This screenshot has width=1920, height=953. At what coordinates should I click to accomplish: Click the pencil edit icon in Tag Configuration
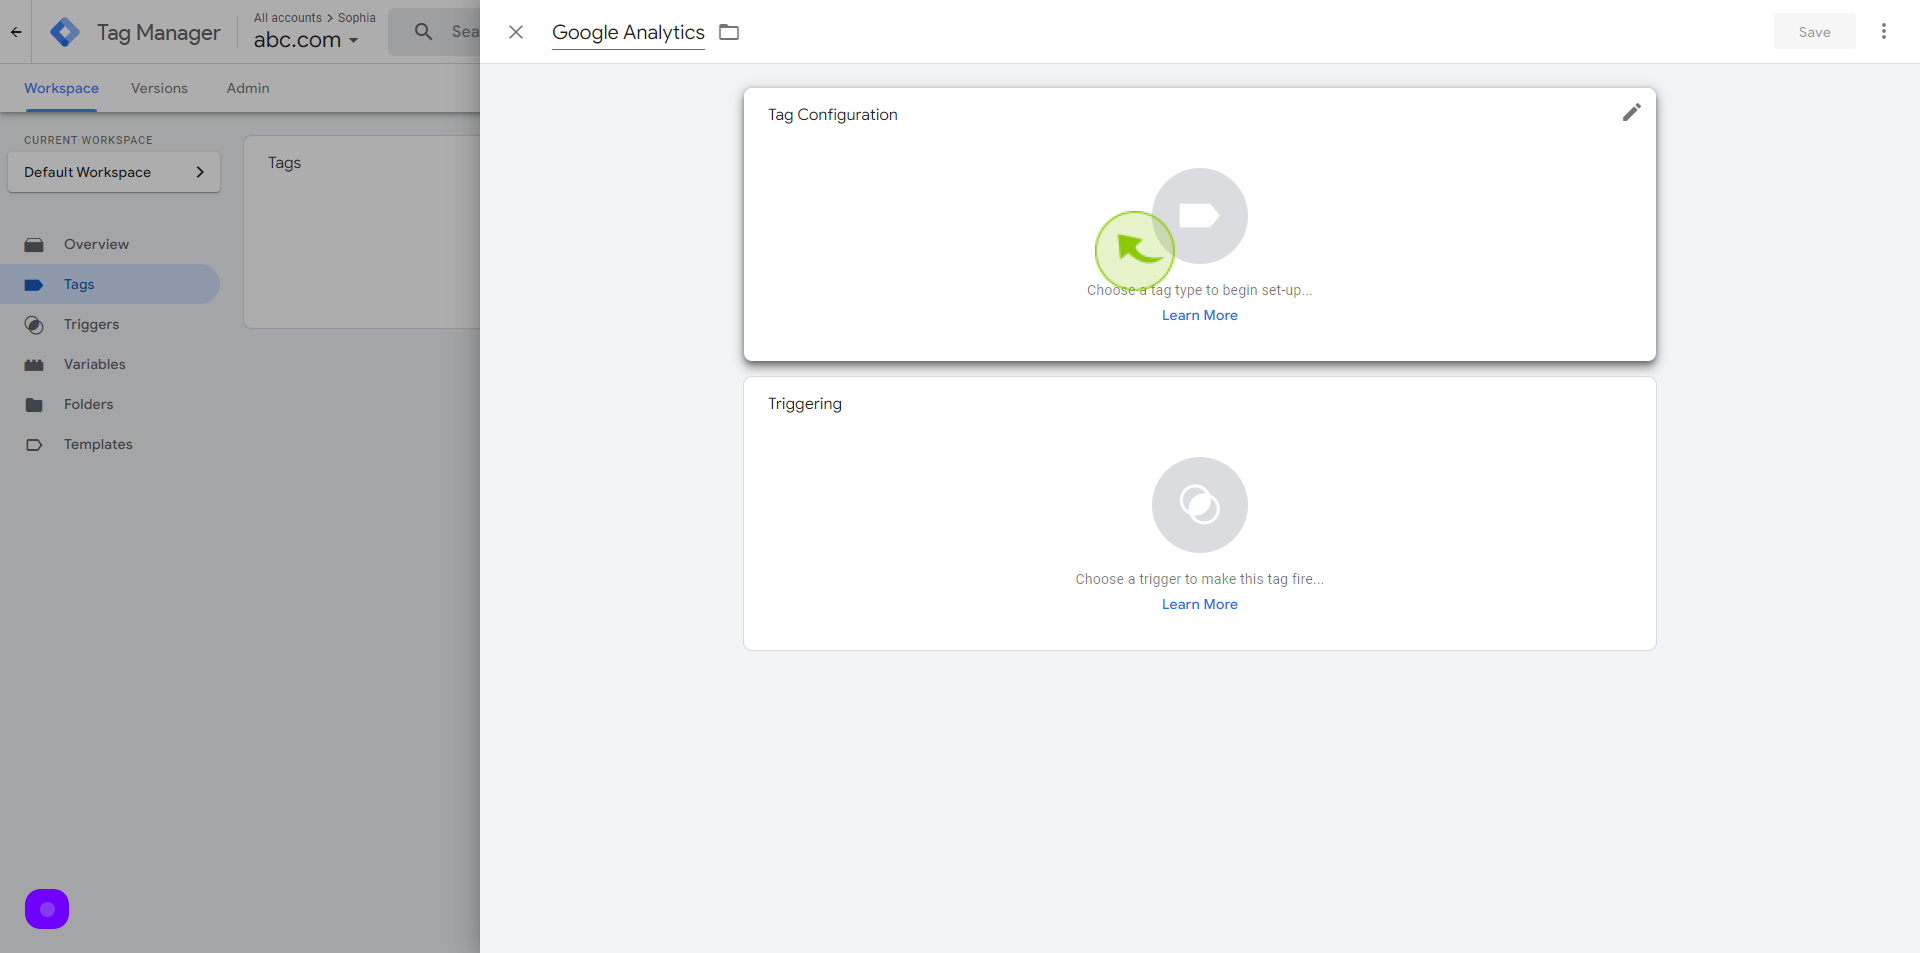(1632, 113)
